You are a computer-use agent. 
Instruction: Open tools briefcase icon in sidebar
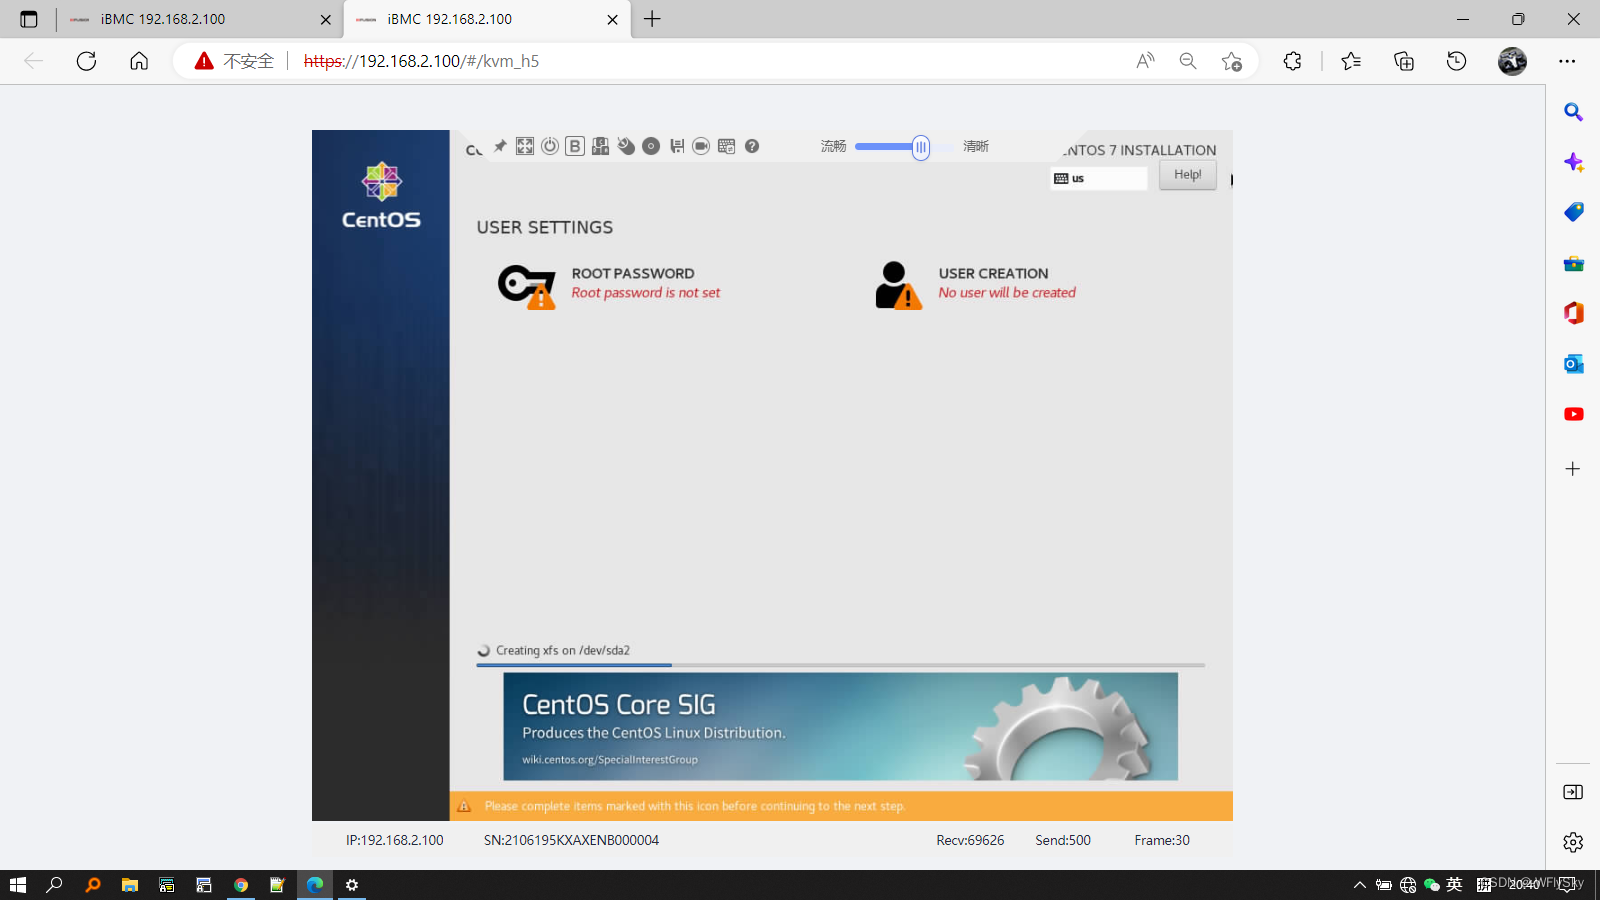pyautogui.click(x=1573, y=263)
